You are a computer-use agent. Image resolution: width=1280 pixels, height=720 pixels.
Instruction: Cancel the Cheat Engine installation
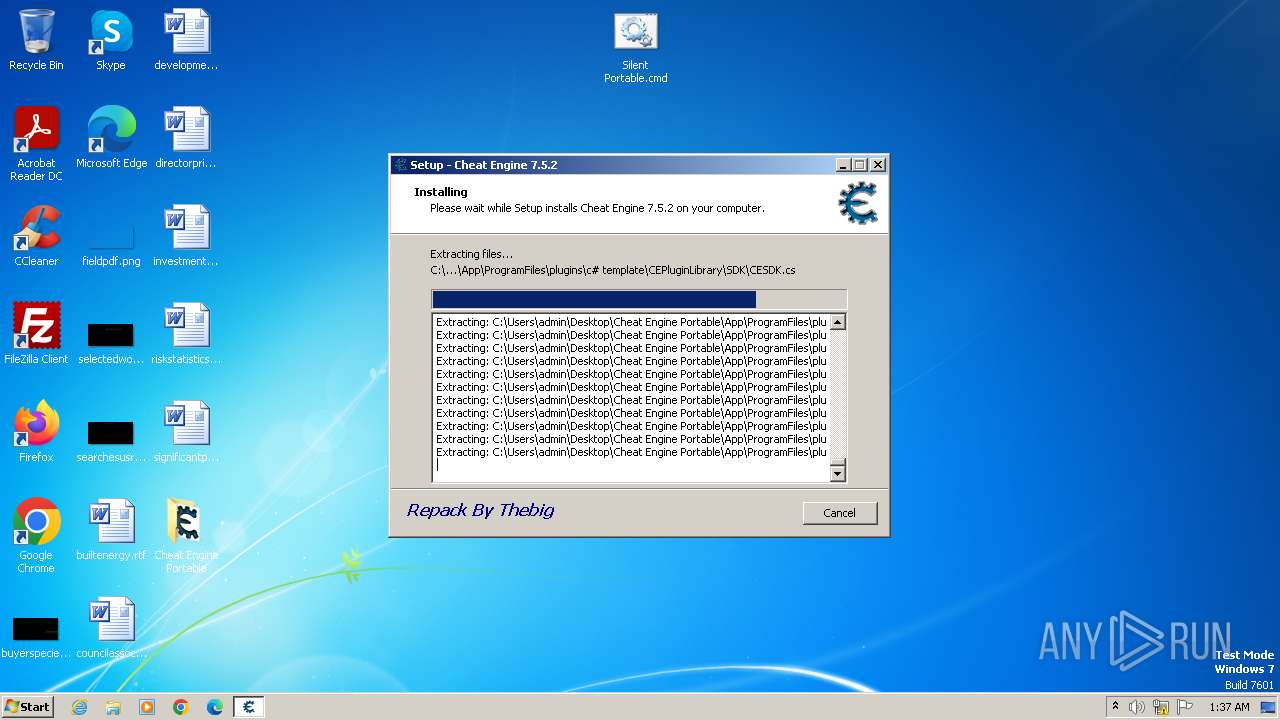click(840, 513)
